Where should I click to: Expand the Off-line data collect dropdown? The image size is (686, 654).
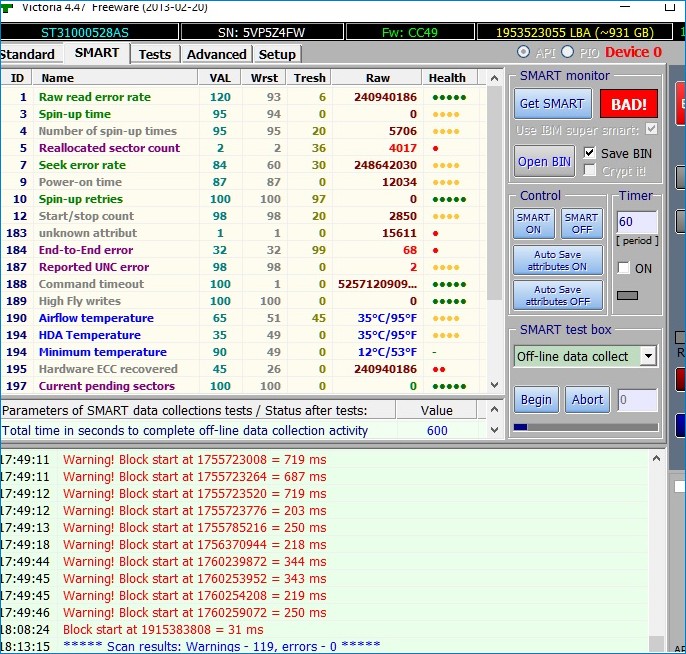coord(648,356)
